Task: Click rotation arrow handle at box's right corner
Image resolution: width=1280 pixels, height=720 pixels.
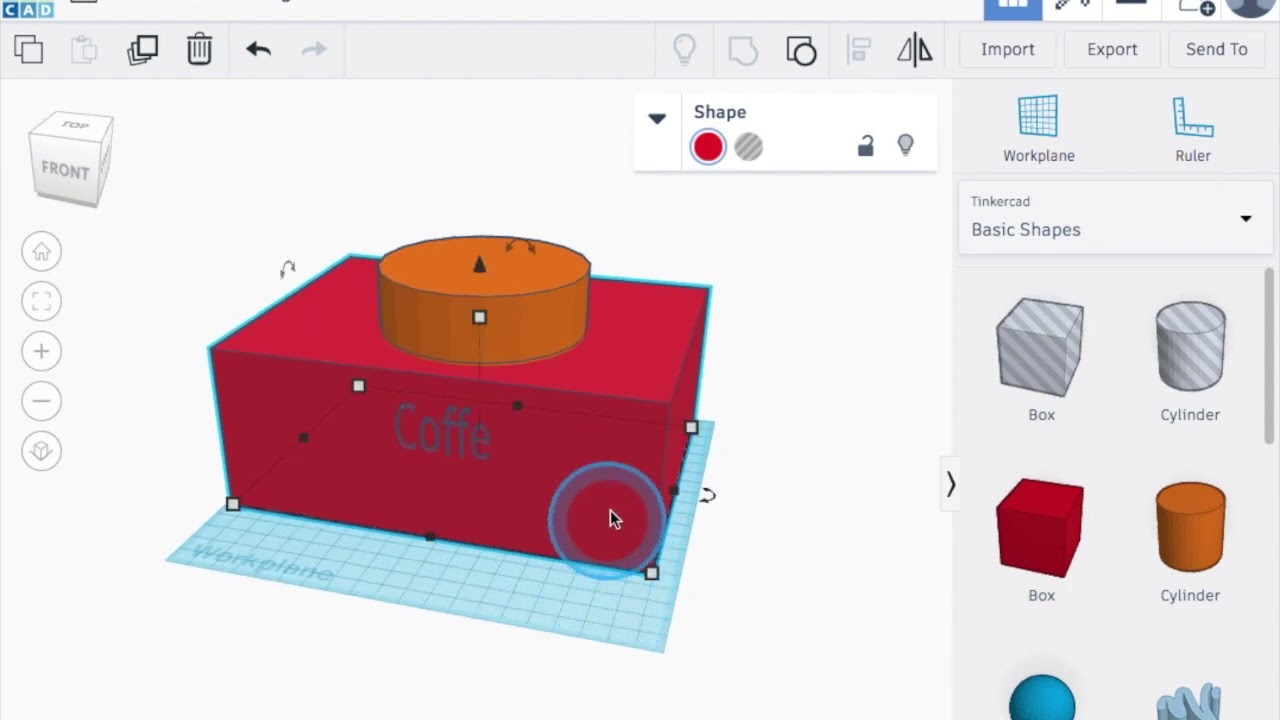Action: 707,495
